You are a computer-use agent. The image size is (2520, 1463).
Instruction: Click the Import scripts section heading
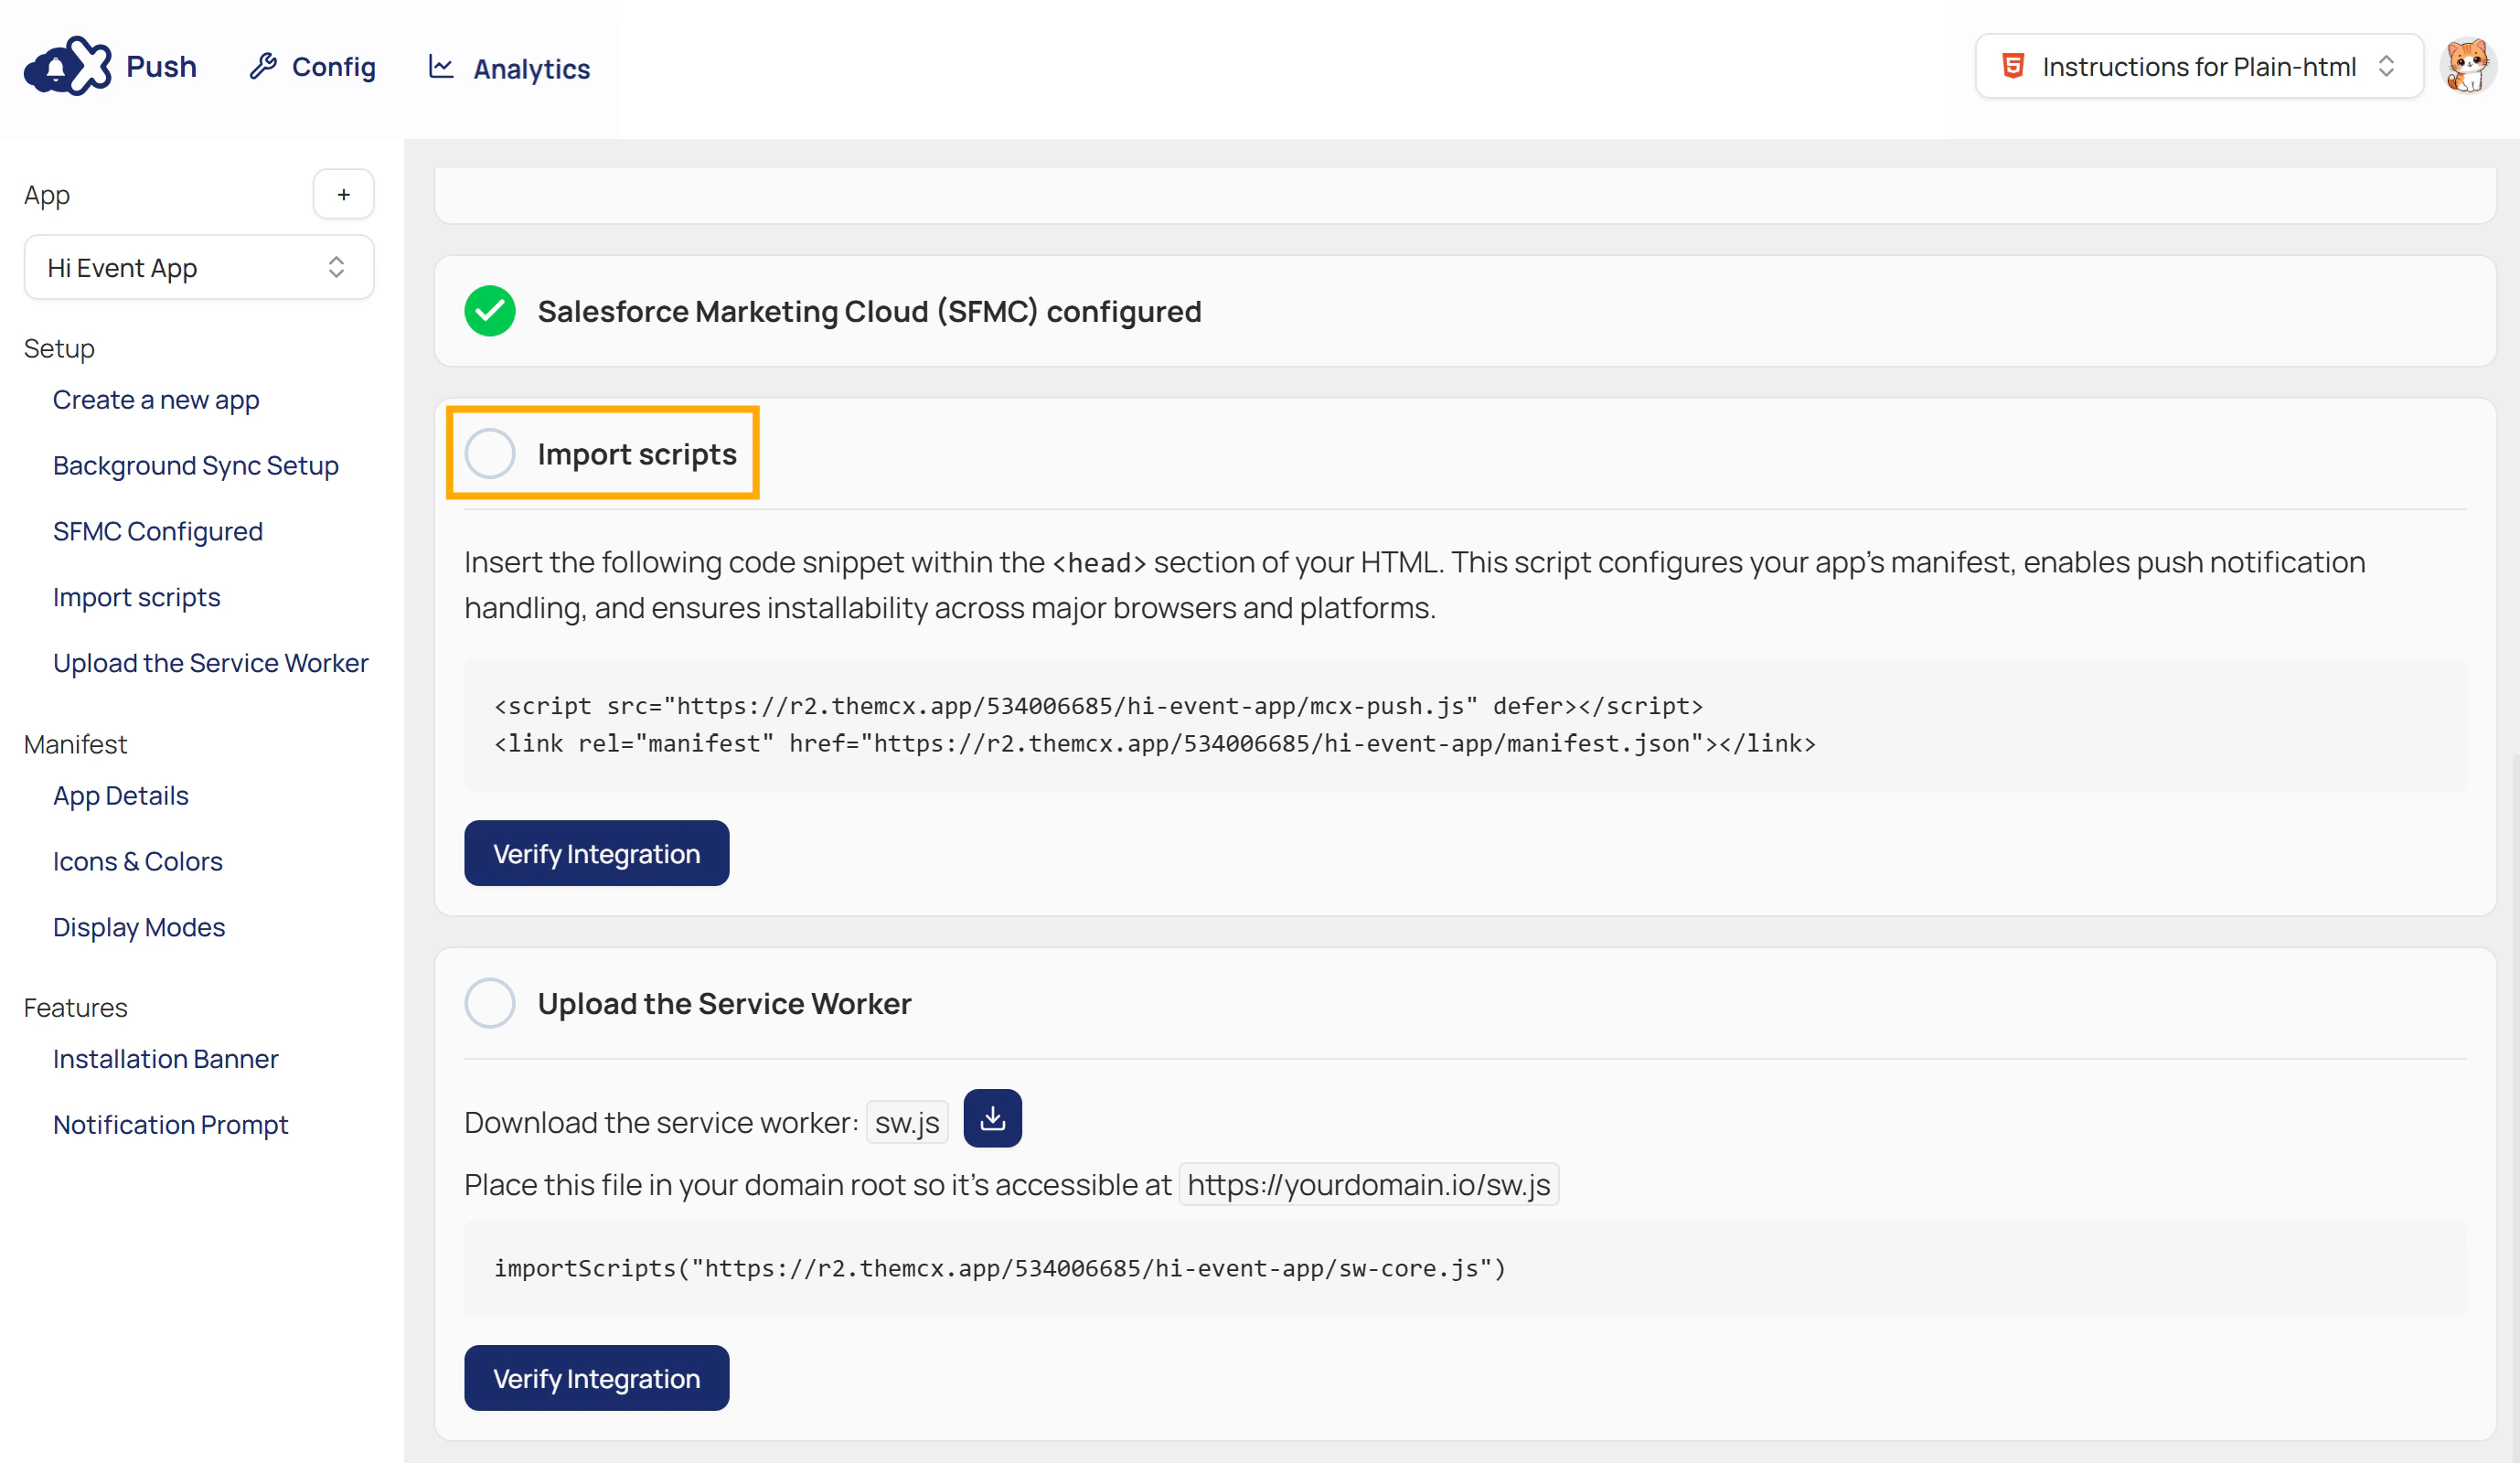click(x=637, y=455)
